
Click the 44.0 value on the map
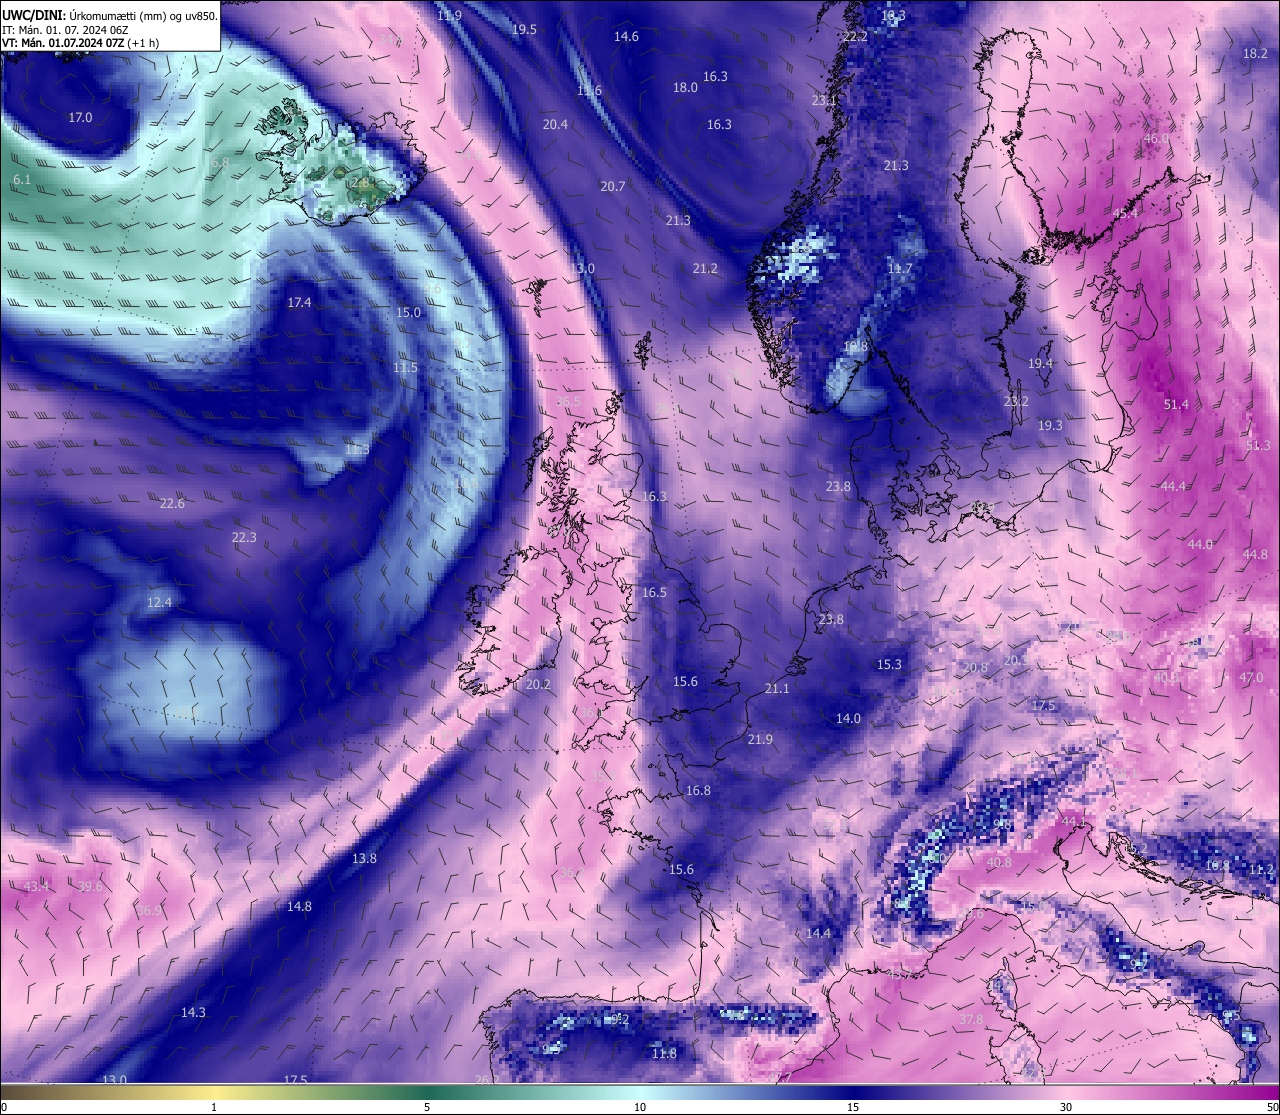coord(1200,545)
